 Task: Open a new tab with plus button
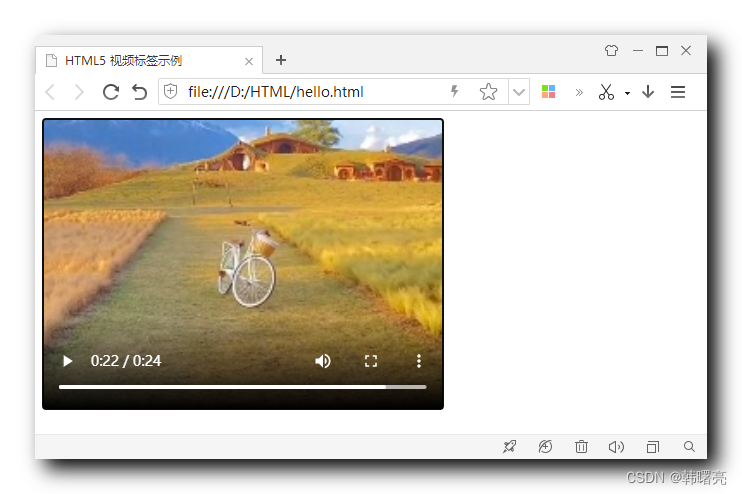tap(281, 60)
